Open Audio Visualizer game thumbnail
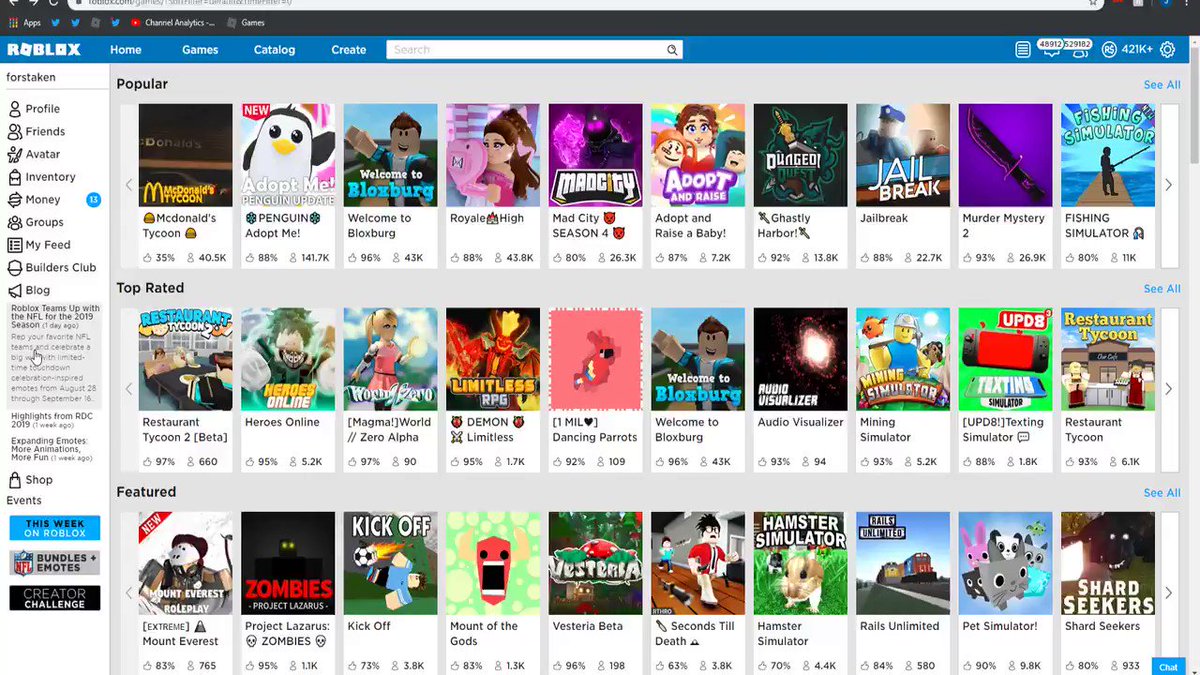The width and height of the screenshot is (1200, 675). (801, 359)
